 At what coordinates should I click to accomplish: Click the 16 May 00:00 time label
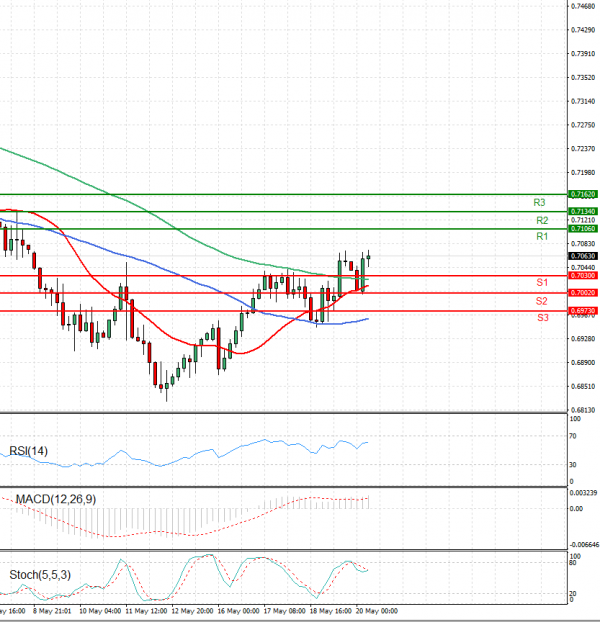click(x=238, y=611)
